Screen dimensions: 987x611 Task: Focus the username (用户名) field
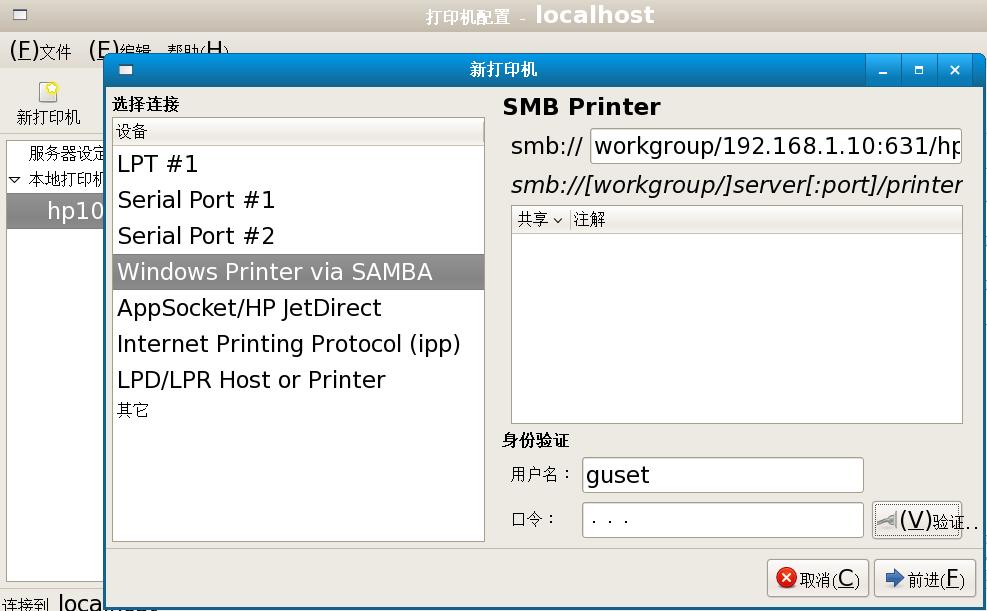click(722, 475)
